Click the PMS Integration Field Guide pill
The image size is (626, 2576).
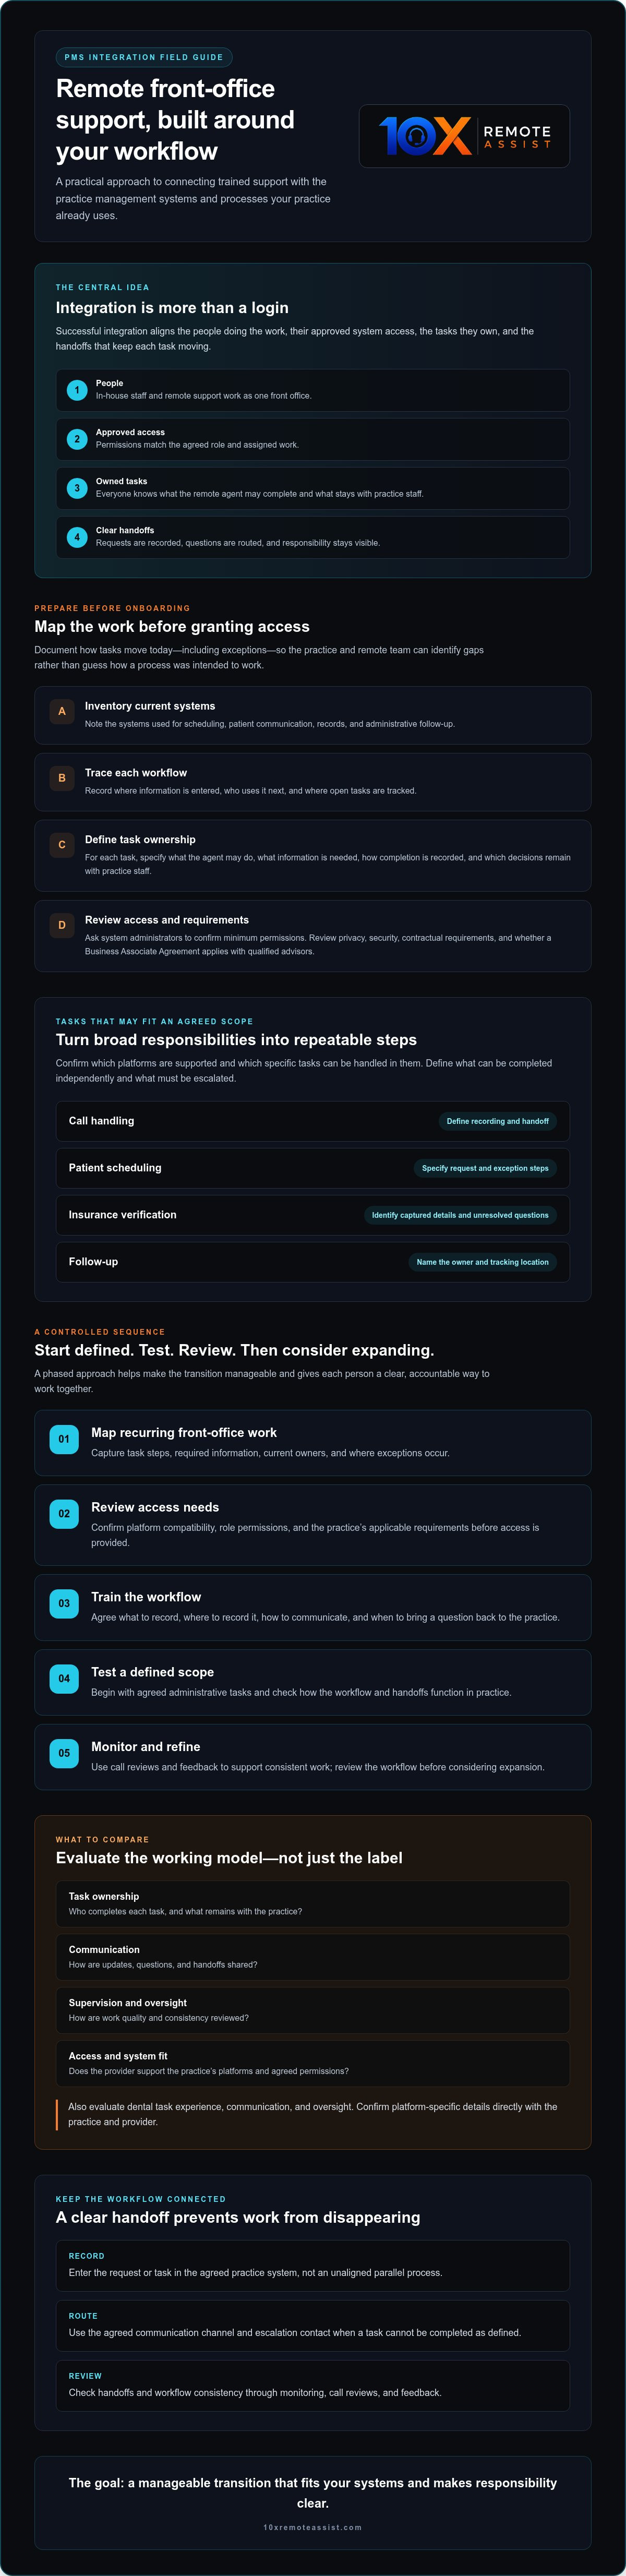point(144,57)
